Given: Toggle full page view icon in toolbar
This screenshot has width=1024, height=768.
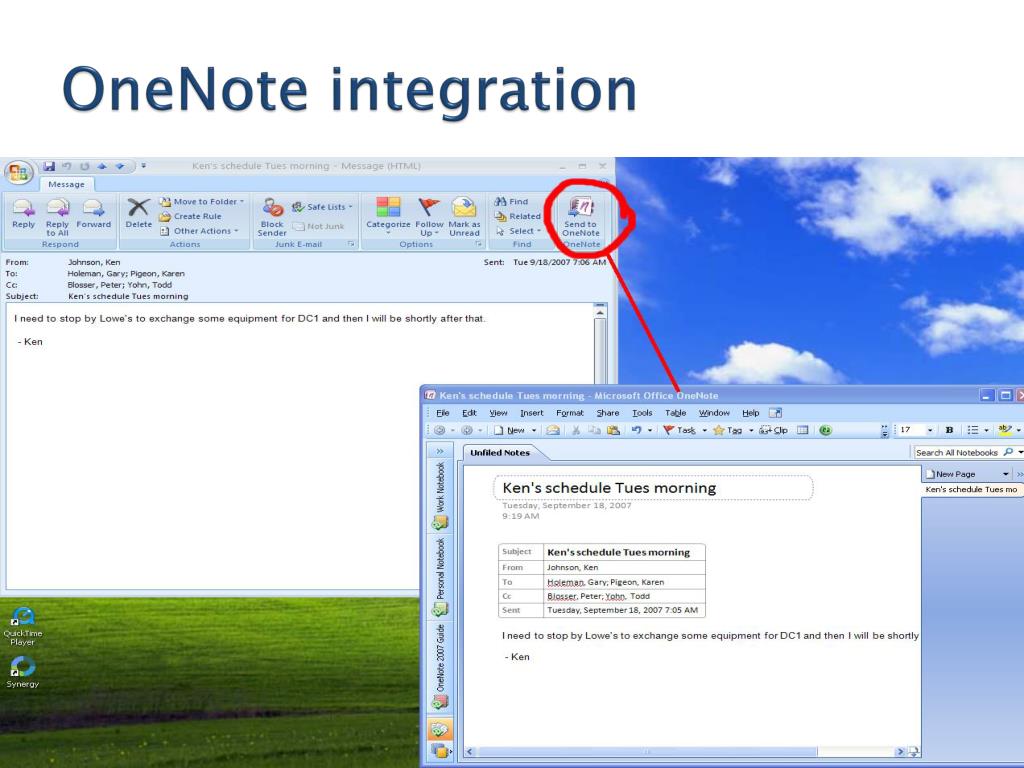Looking at the screenshot, I should [x=803, y=430].
